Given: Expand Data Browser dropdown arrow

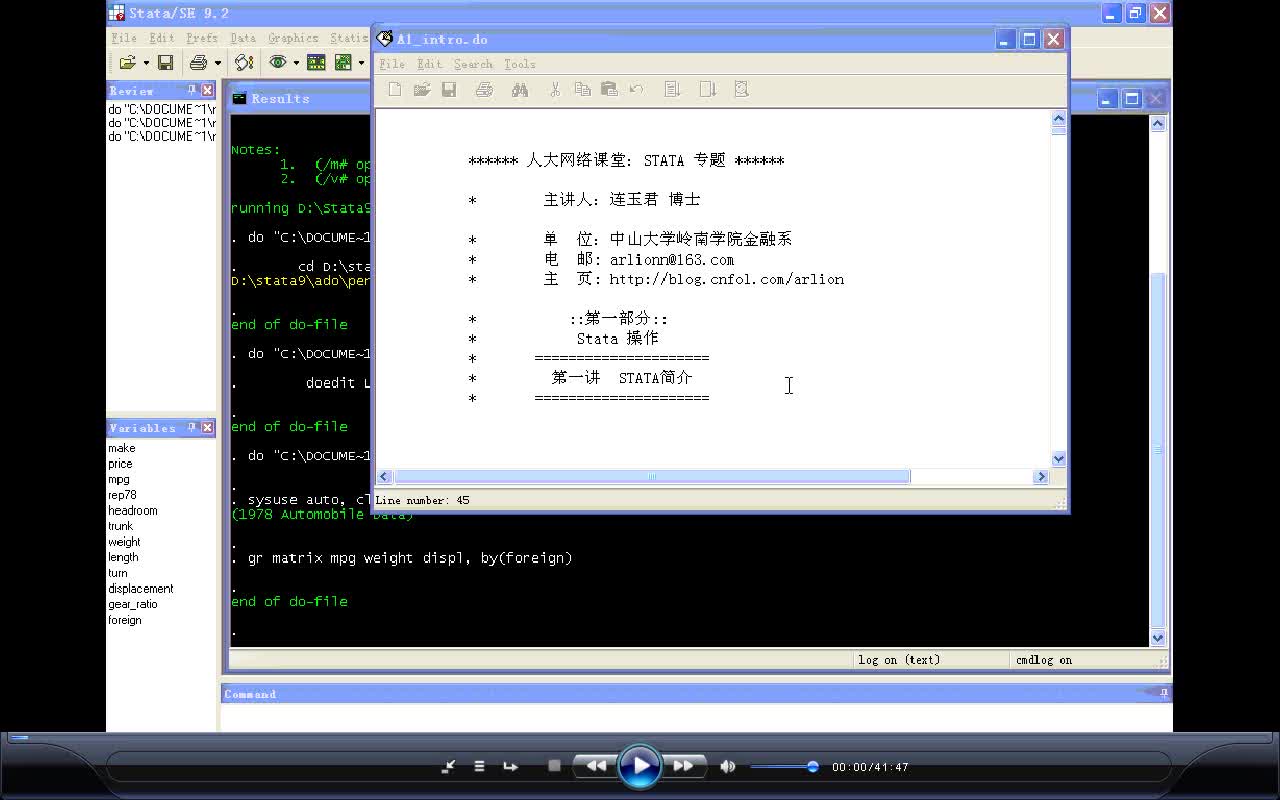Looking at the screenshot, I should [x=361, y=63].
